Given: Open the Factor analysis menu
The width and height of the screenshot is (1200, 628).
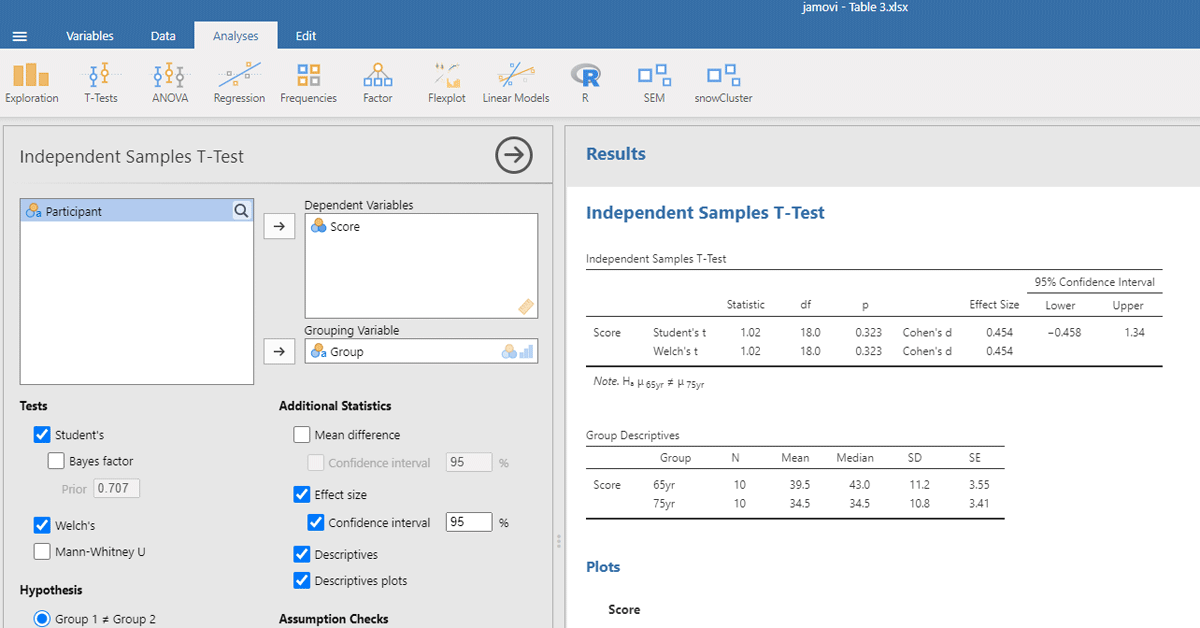Looking at the screenshot, I should [377, 82].
